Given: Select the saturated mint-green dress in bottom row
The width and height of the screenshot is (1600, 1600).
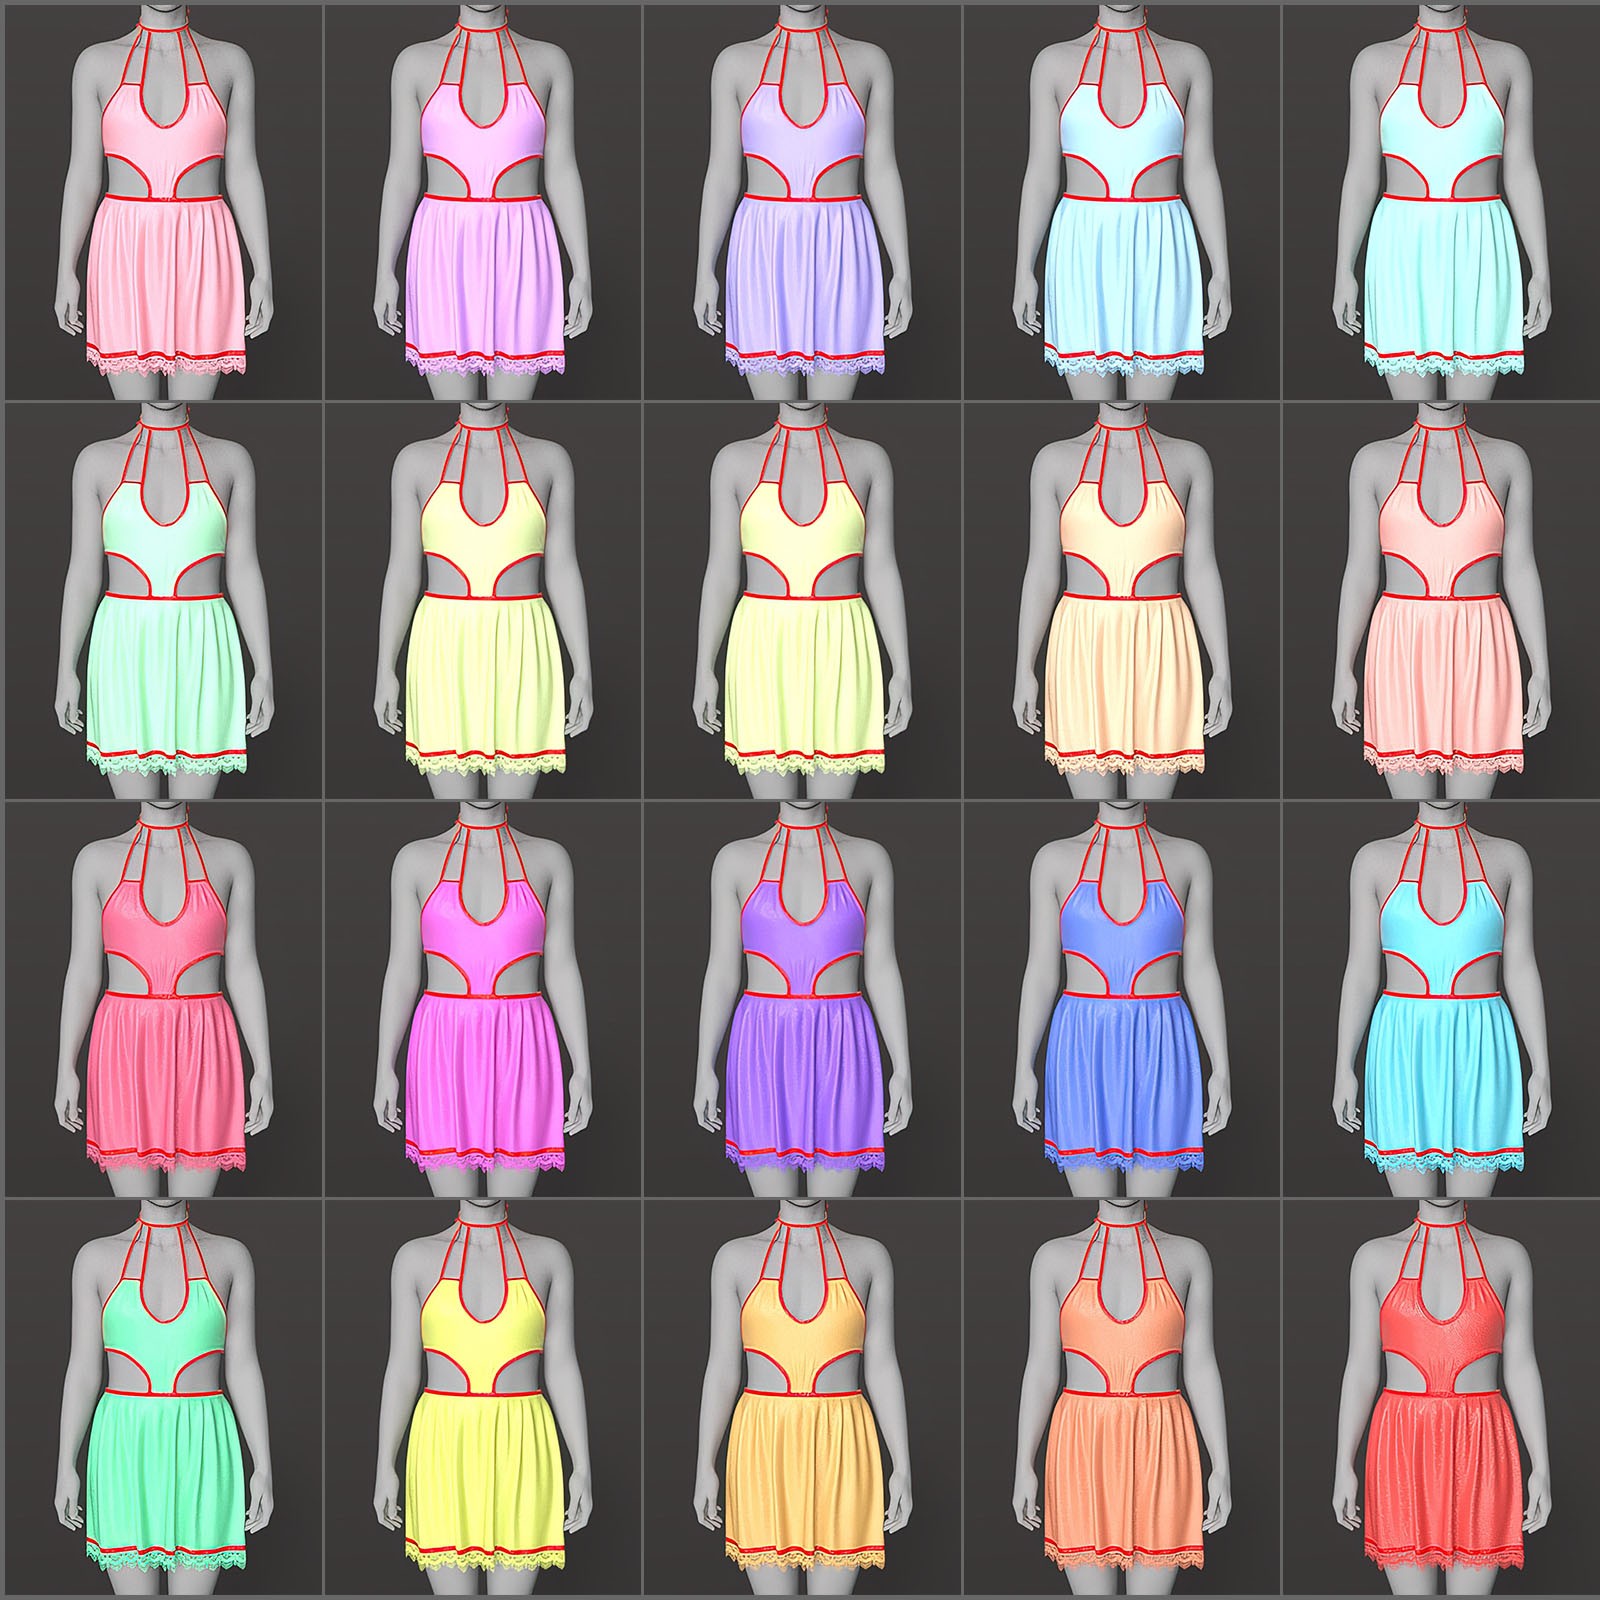Looking at the screenshot, I should 163,1398.
